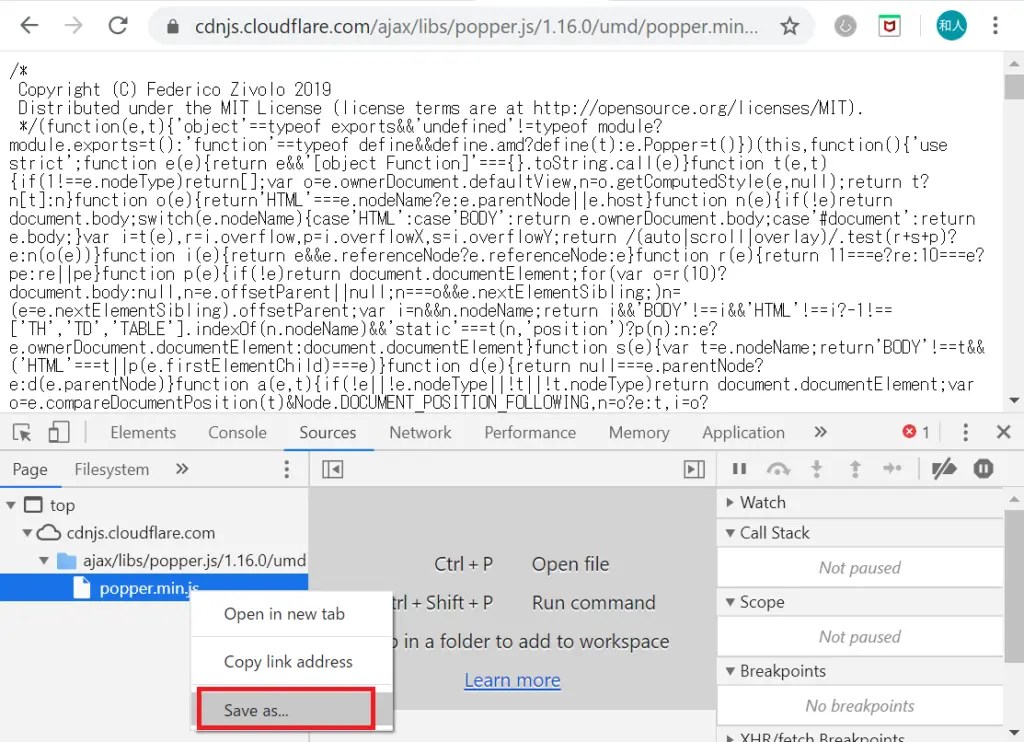The width and height of the screenshot is (1024, 742).
Task: Click the Step out of current function icon
Action: tap(853, 468)
